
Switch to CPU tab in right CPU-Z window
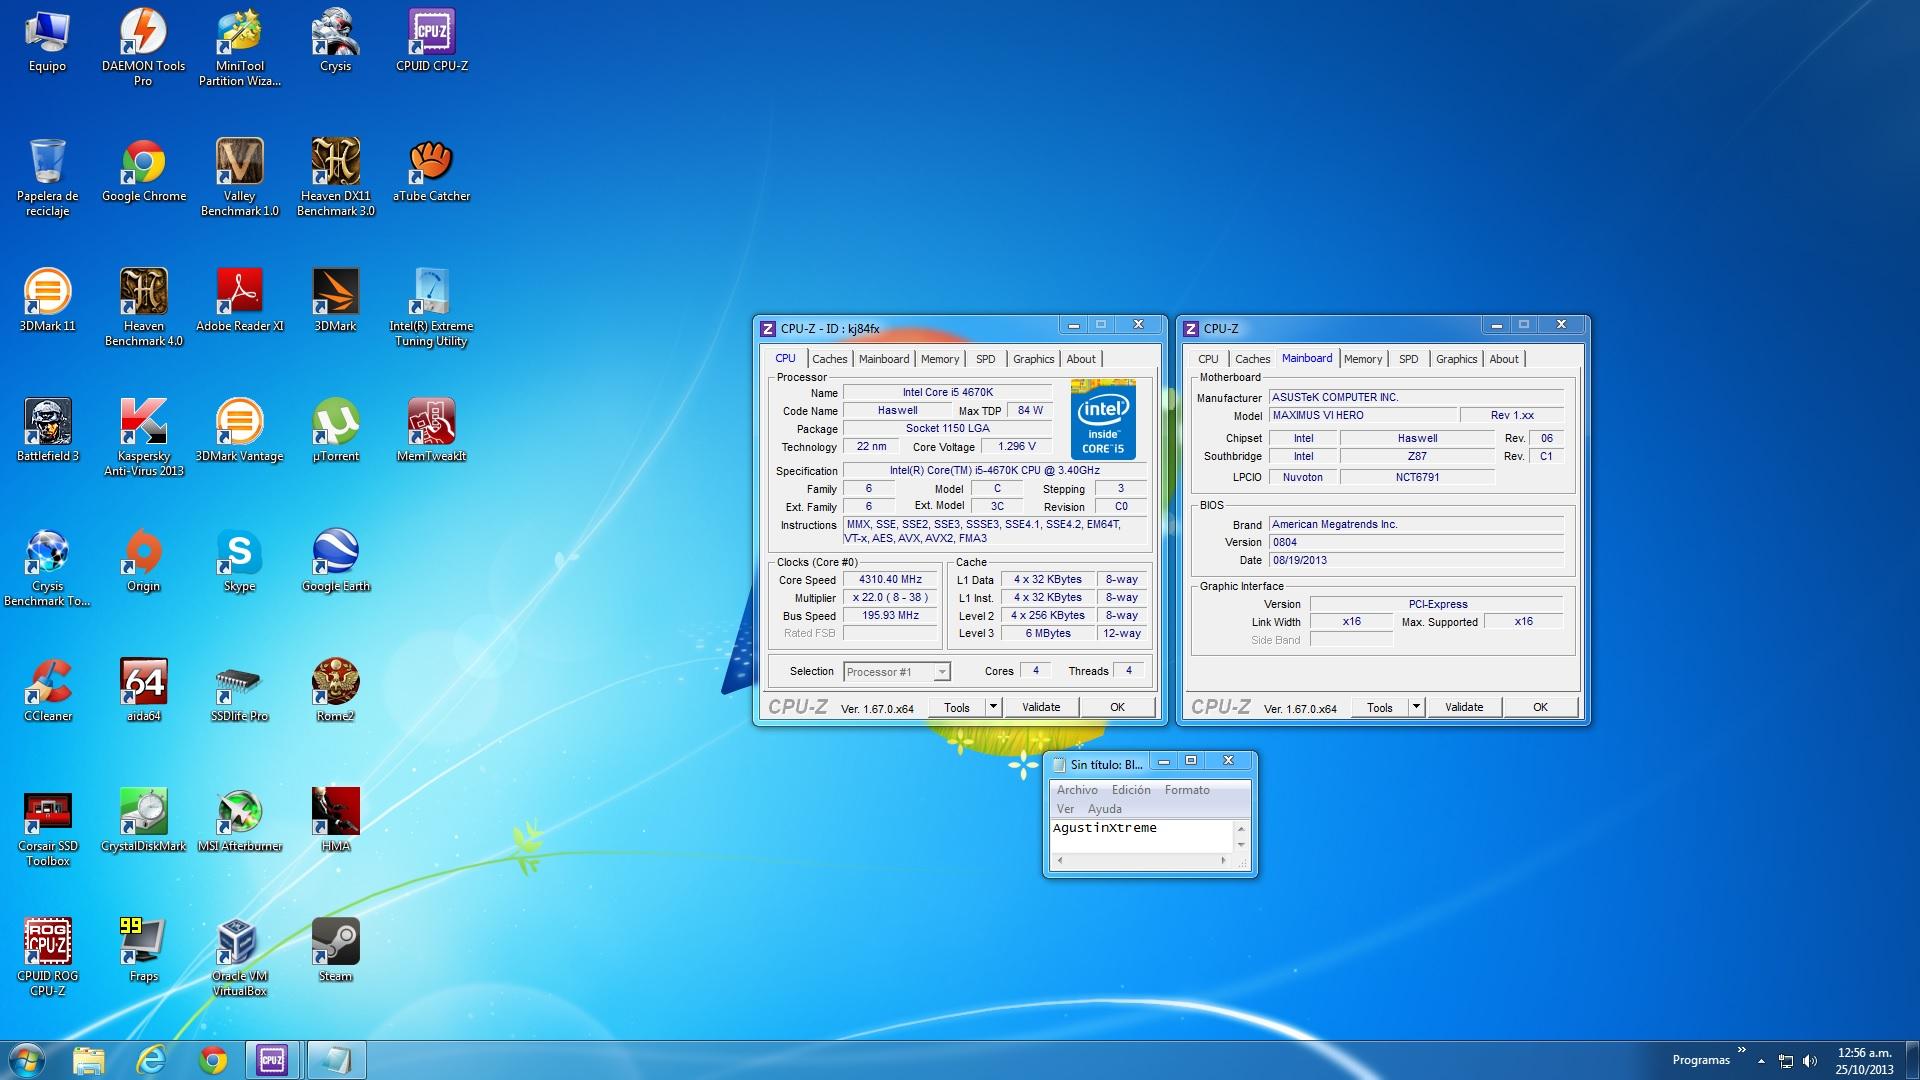point(1208,359)
